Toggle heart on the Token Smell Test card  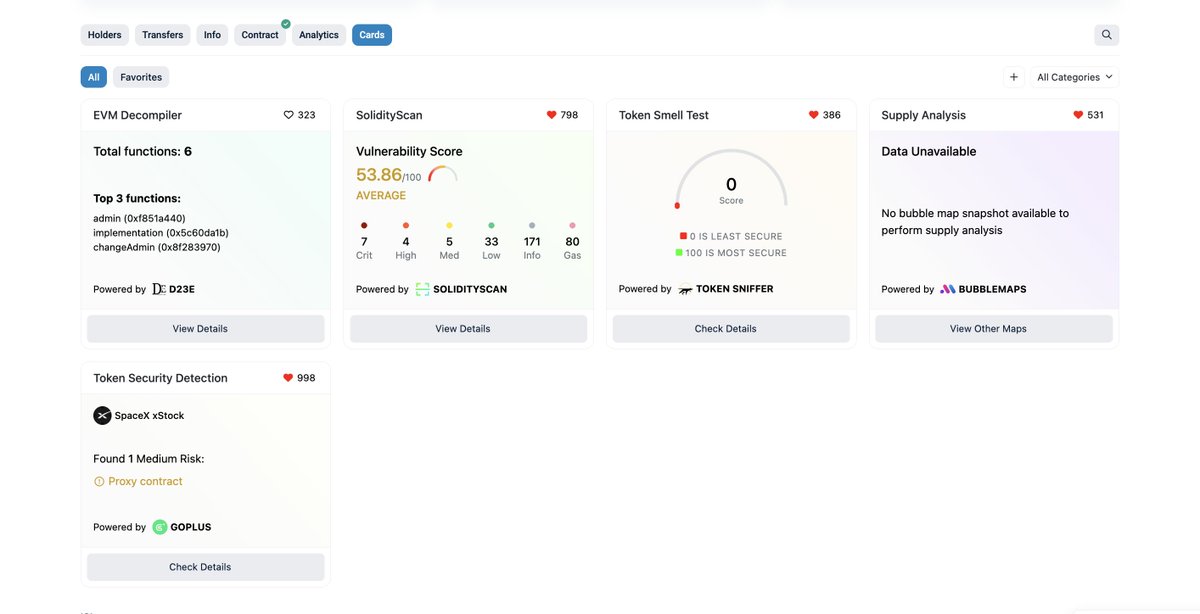[814, 115]
